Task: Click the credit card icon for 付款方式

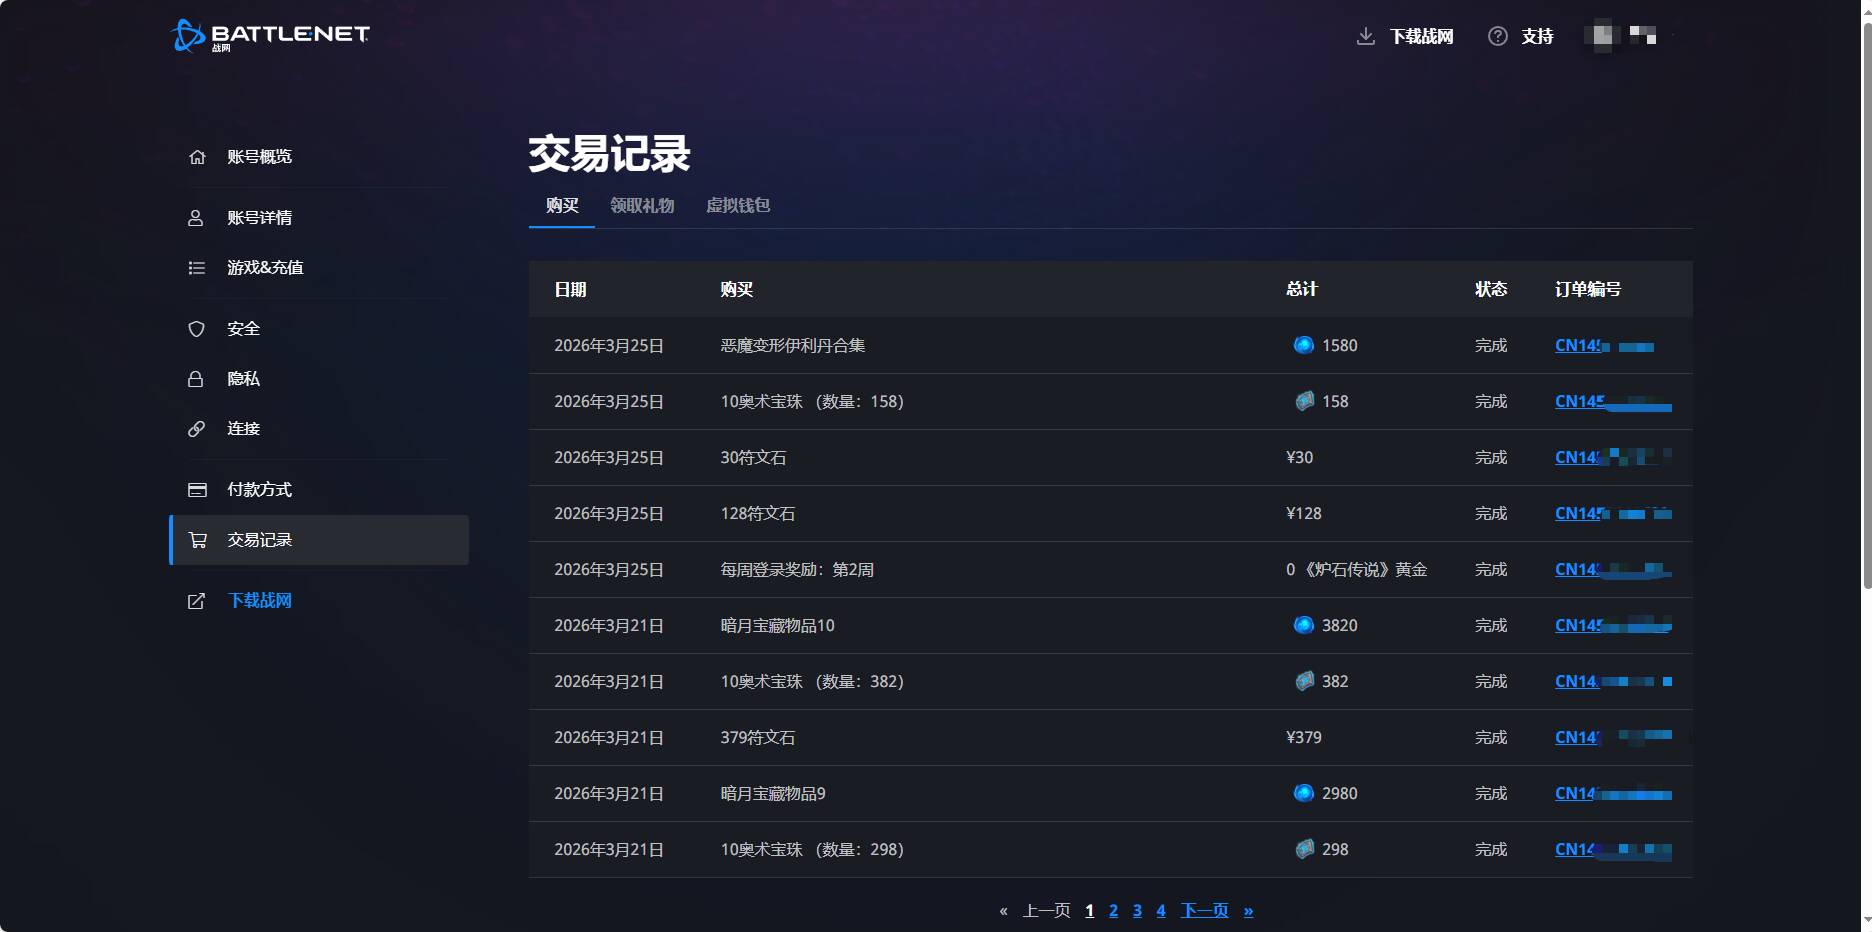Action: tap(197, 490)
